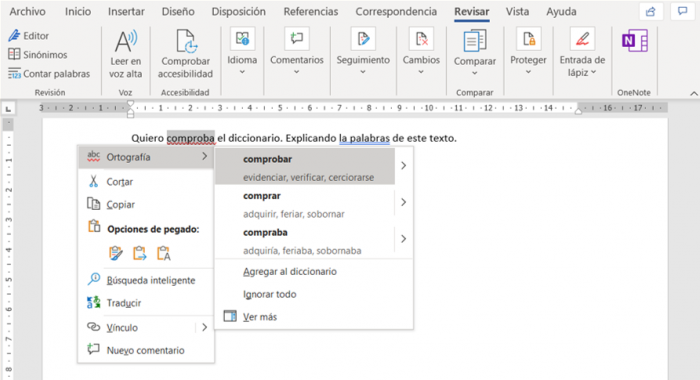Collapse the ribbon with the caret
This screenshot has width=700, height=380.
tap(694, 93)
